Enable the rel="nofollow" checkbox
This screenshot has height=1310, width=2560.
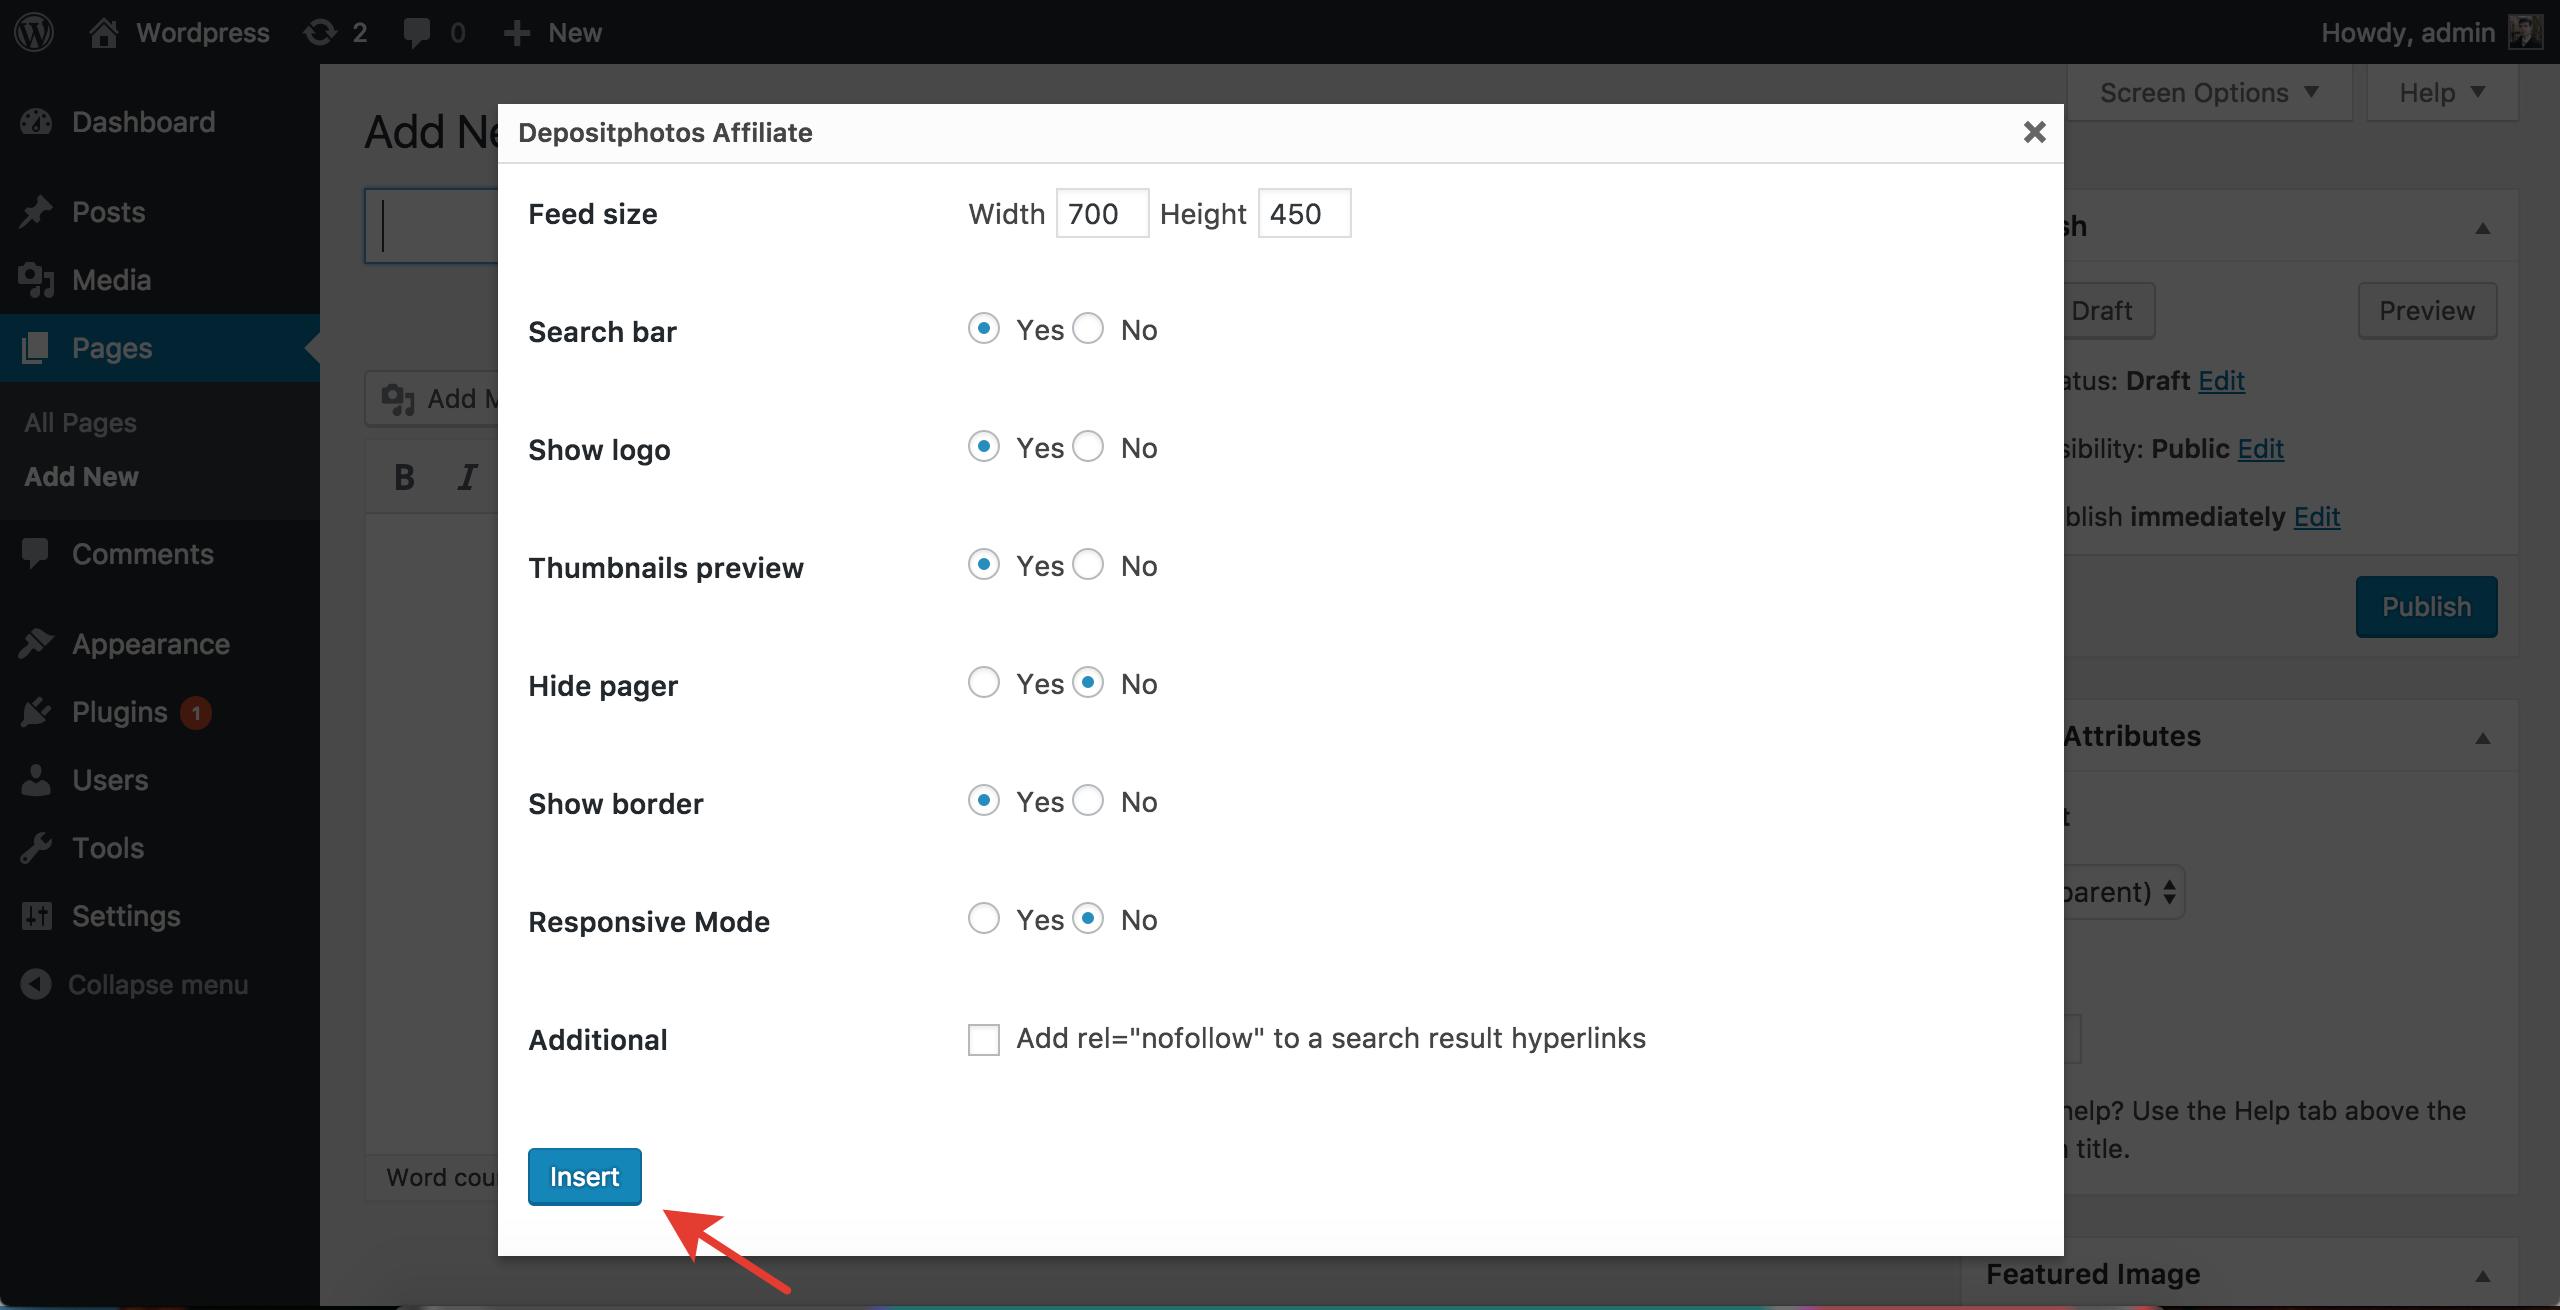pyautogui.click(x=984, y=1039)
